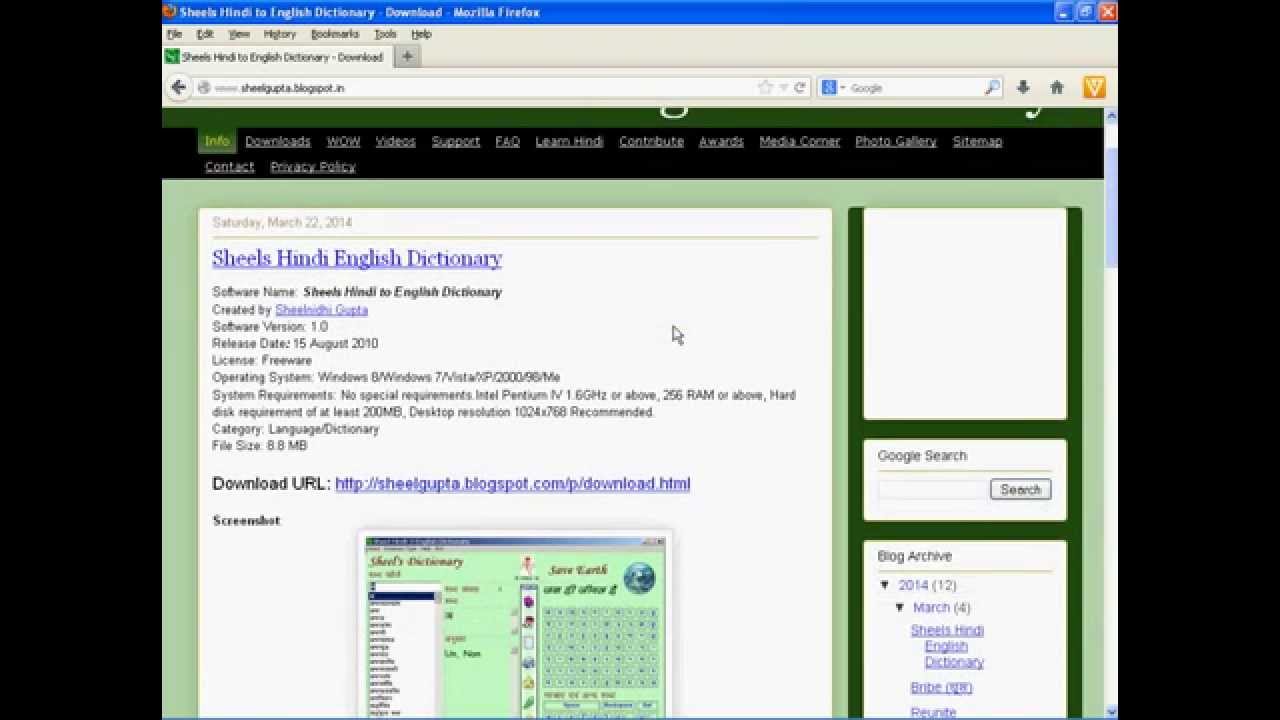The height and width of the screenshot is (720, 1280).
Task: Go to the Firefox home icon
Action: (1057, 87)
